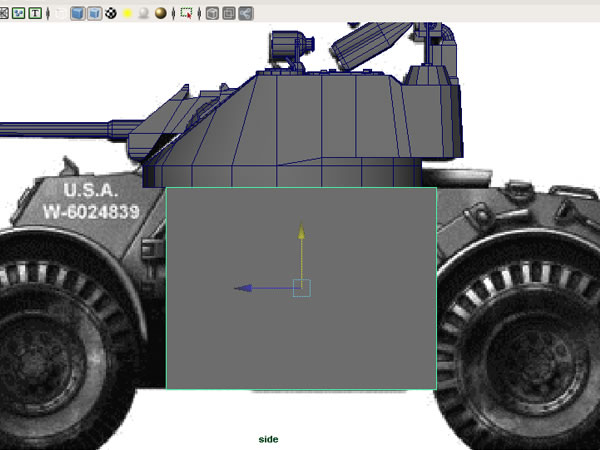The image size is (600, 450).
Task: Click the blue nodes icon with green border
Action: tap(18, 14)
